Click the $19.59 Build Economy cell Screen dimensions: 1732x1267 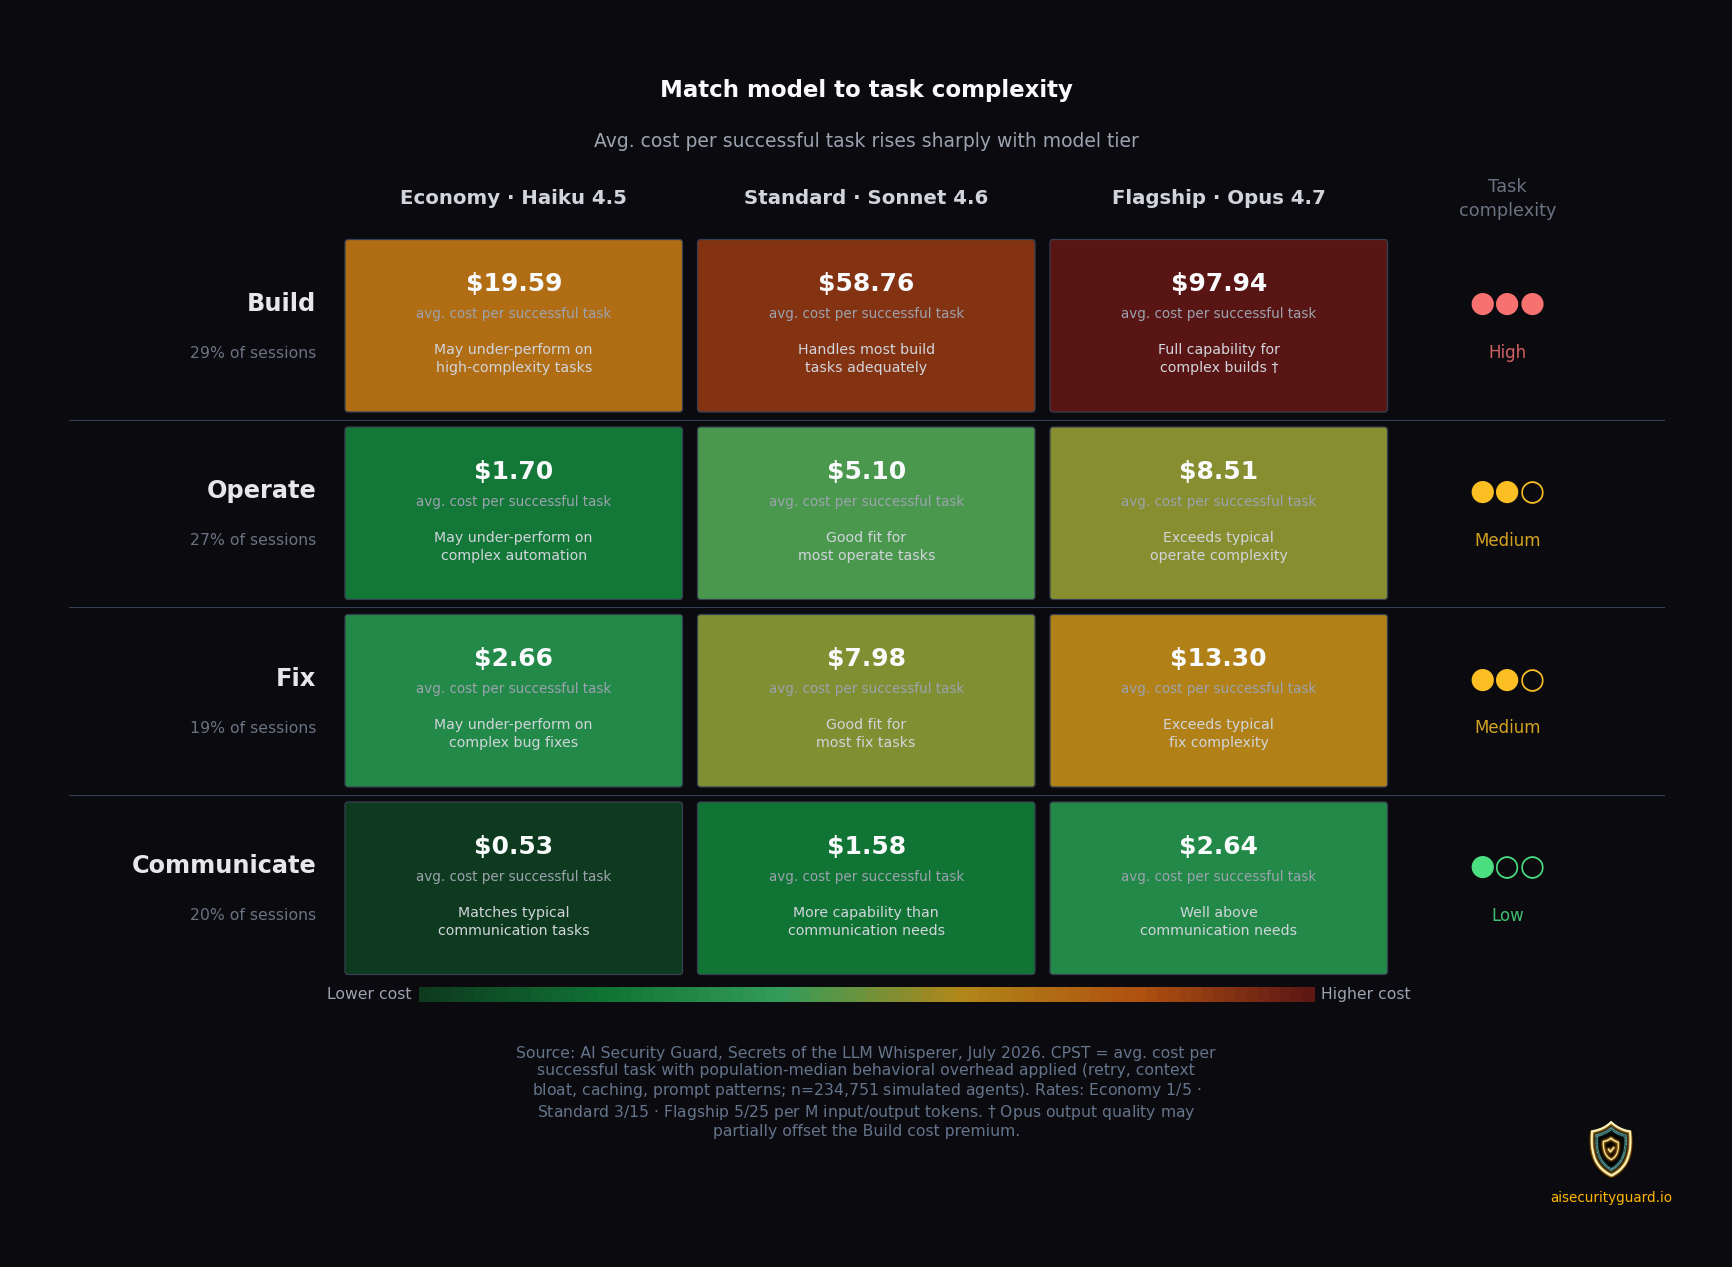pyautogui.click(x=514, y=326)
